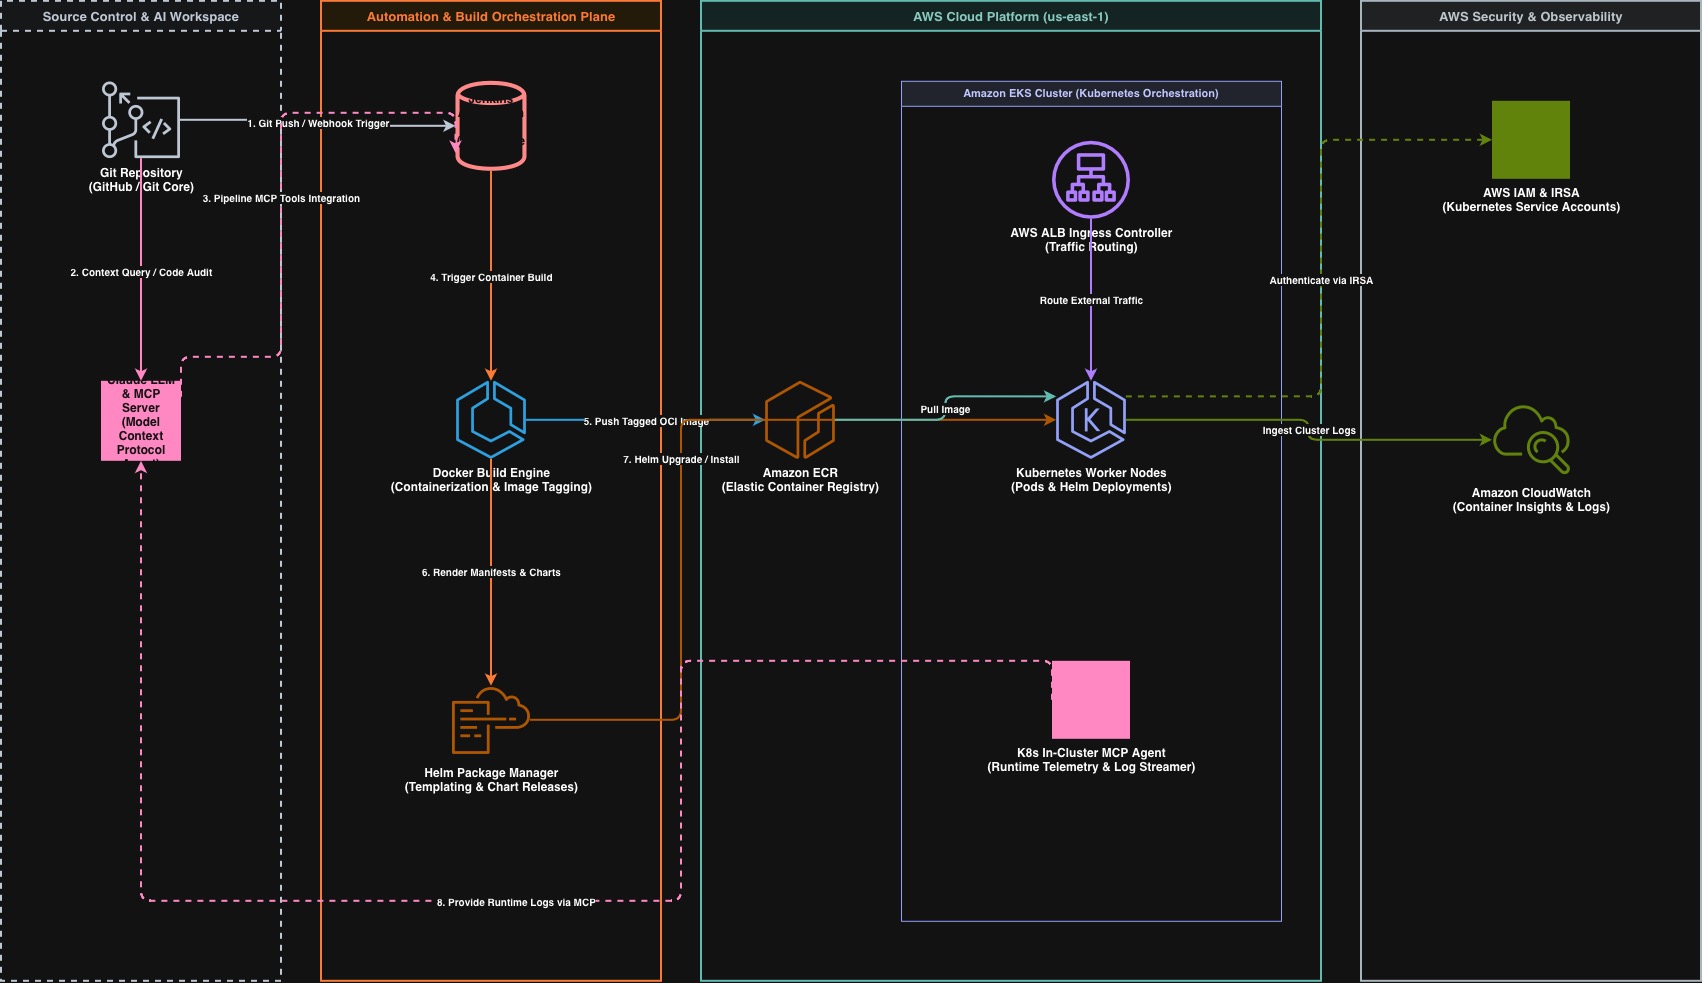The image size is (1702, 983).
Task: Select the Amazon ECR caption text
Action: [x=800, y=480]
